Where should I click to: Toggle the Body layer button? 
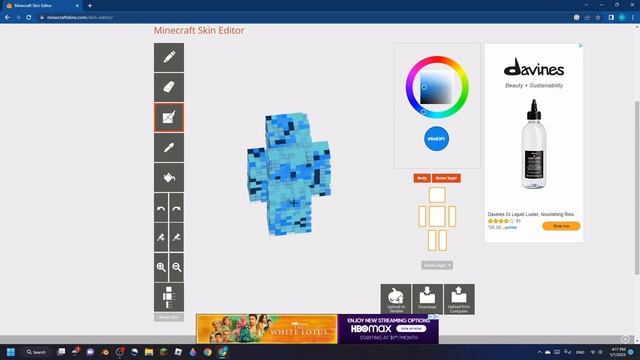[x=422, y=178]
